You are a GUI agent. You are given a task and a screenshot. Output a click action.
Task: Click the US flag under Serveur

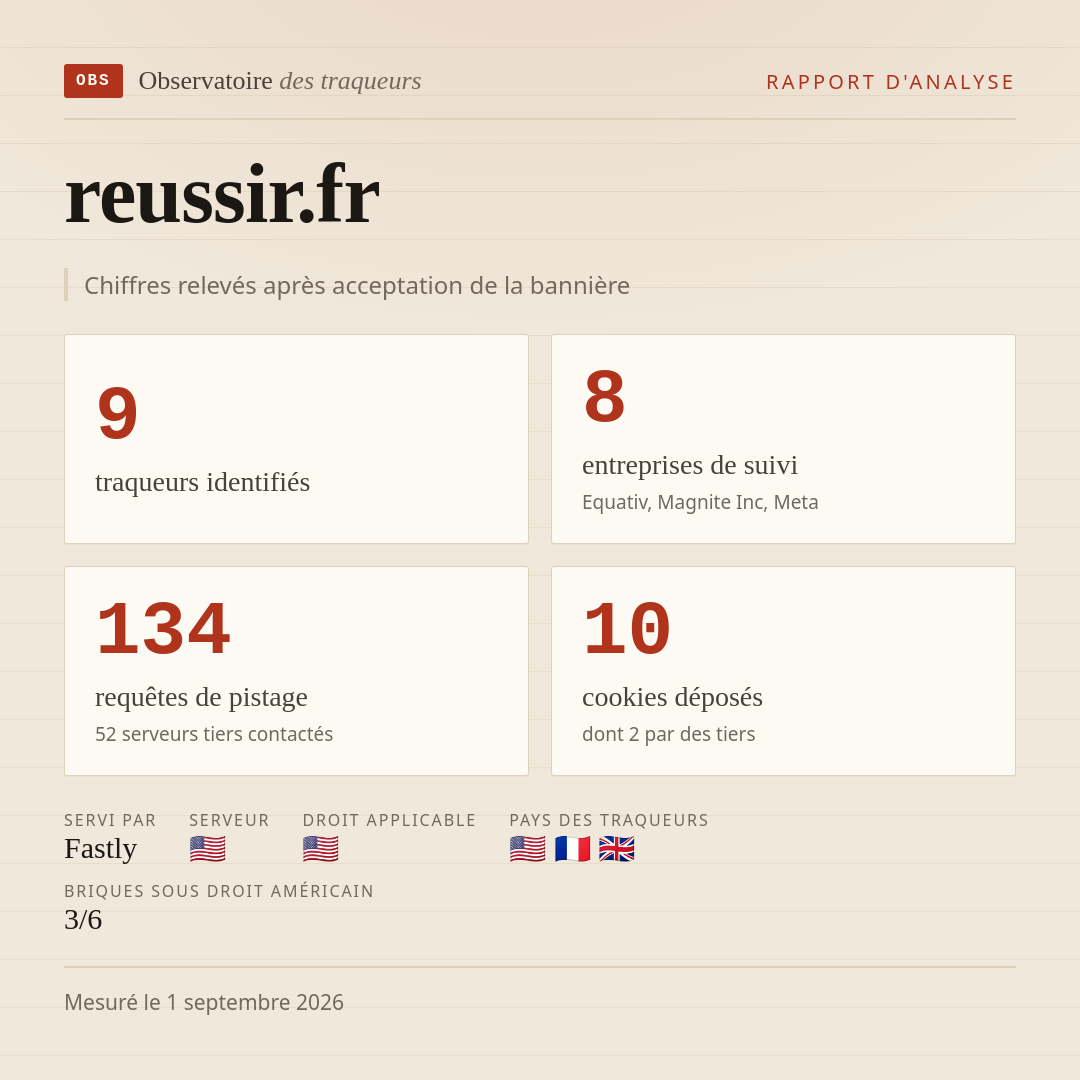[x=207, y=849]
